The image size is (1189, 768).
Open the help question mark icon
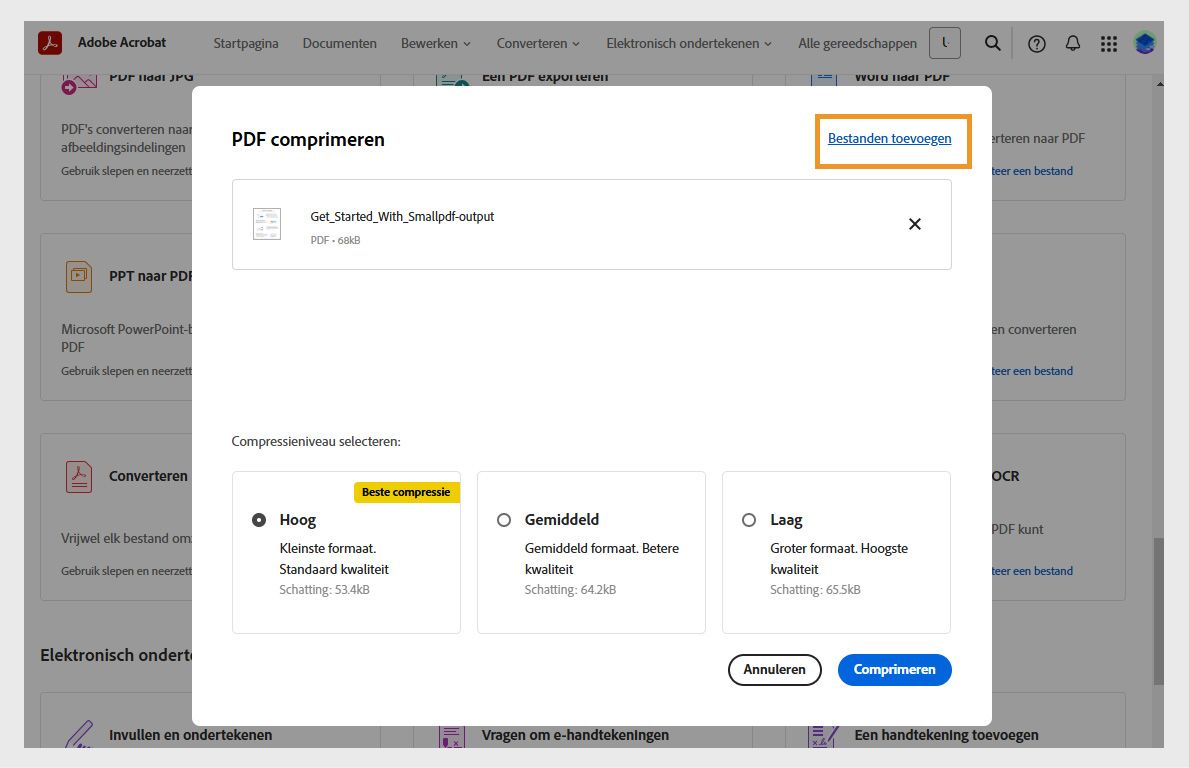coord(1037,43)
